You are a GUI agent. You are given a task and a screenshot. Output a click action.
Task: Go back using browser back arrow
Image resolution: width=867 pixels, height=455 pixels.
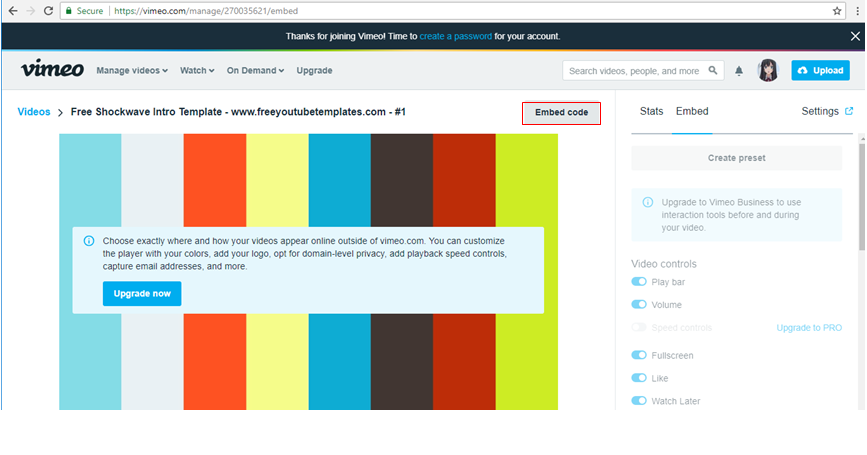coord(13,11)
